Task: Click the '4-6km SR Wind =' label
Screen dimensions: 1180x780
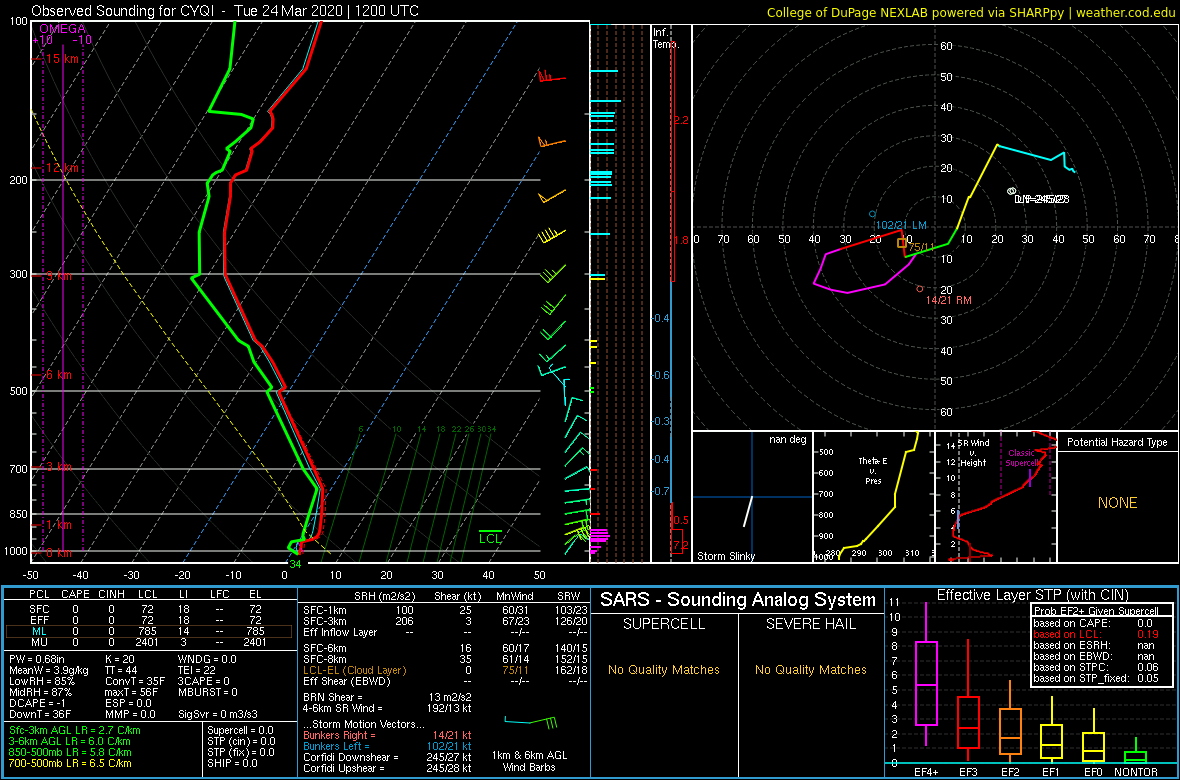Action: point(343,708)
